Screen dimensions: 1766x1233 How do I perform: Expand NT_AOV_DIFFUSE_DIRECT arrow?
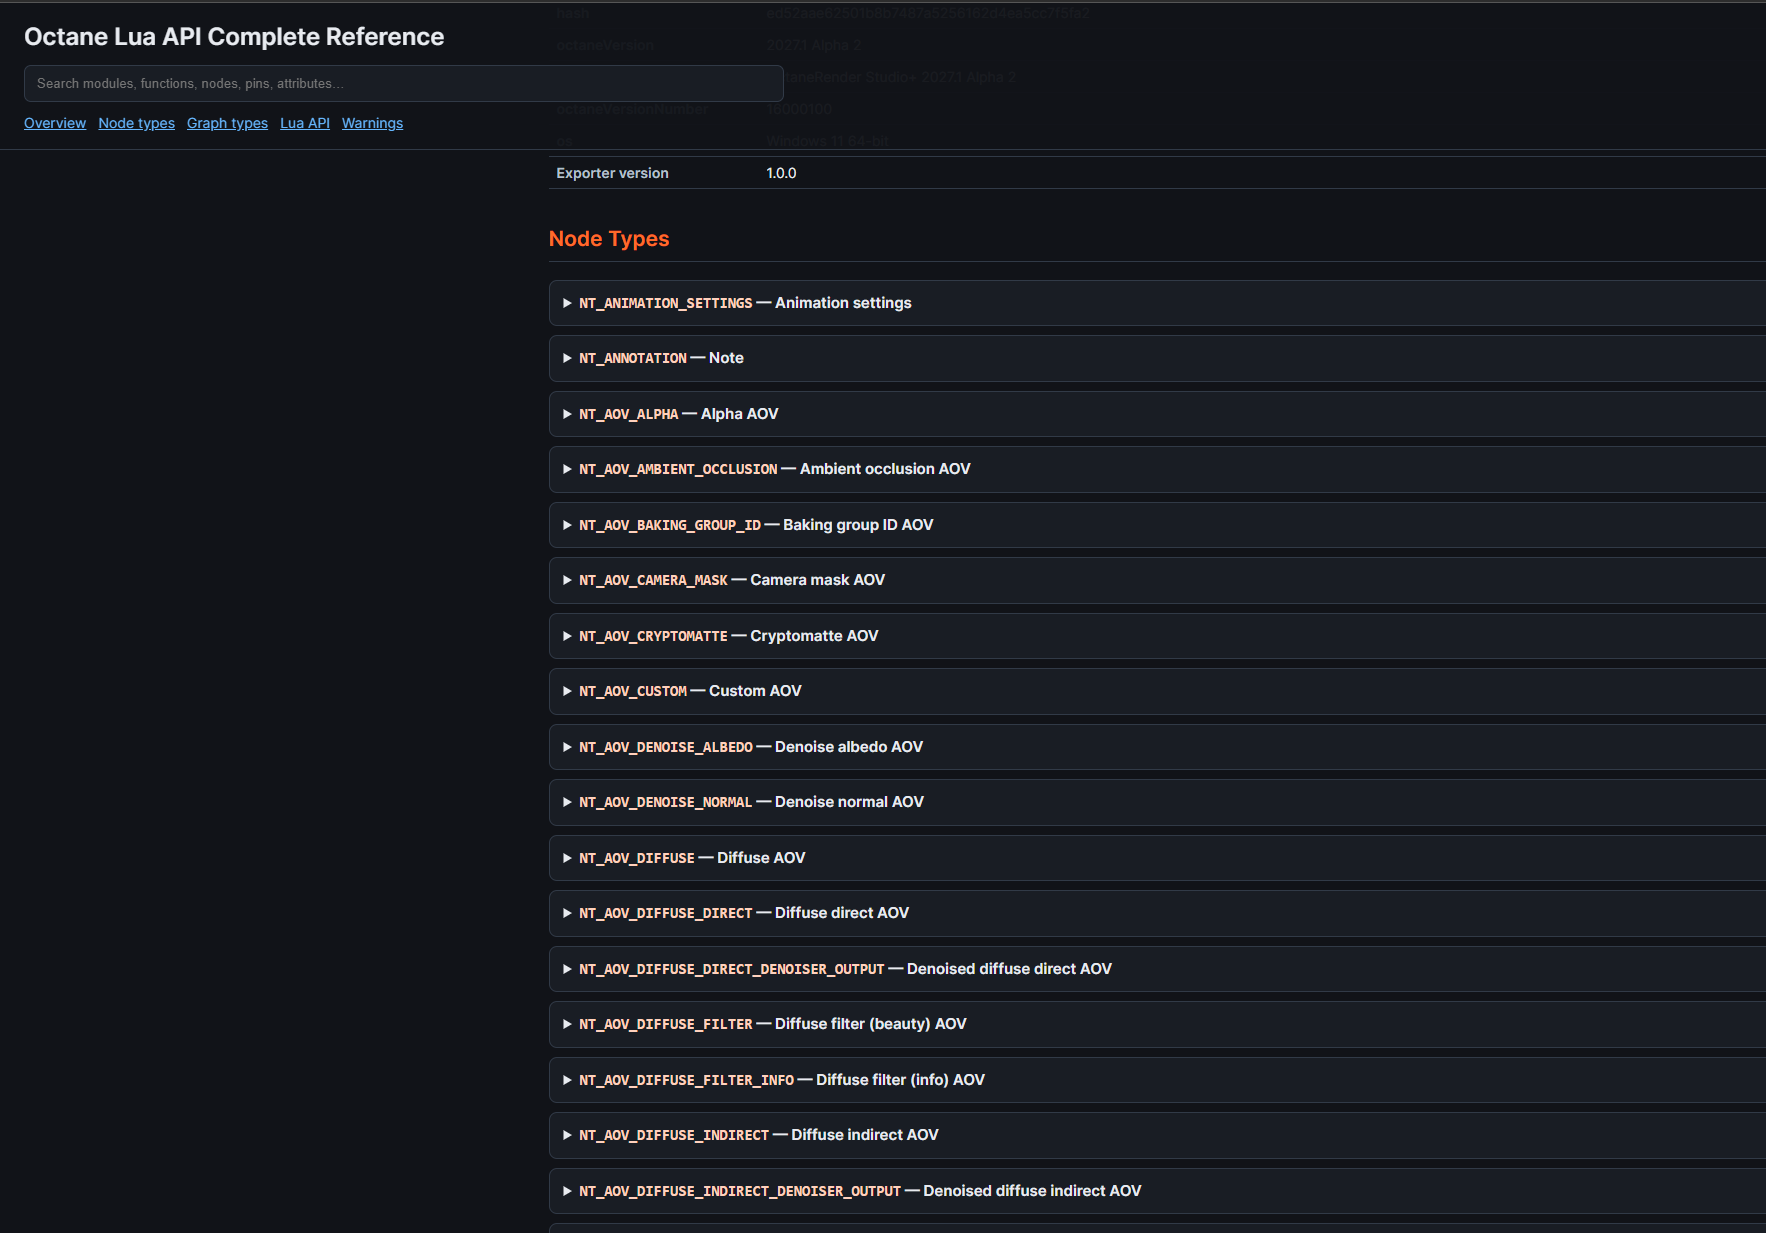tap(567, 913)
